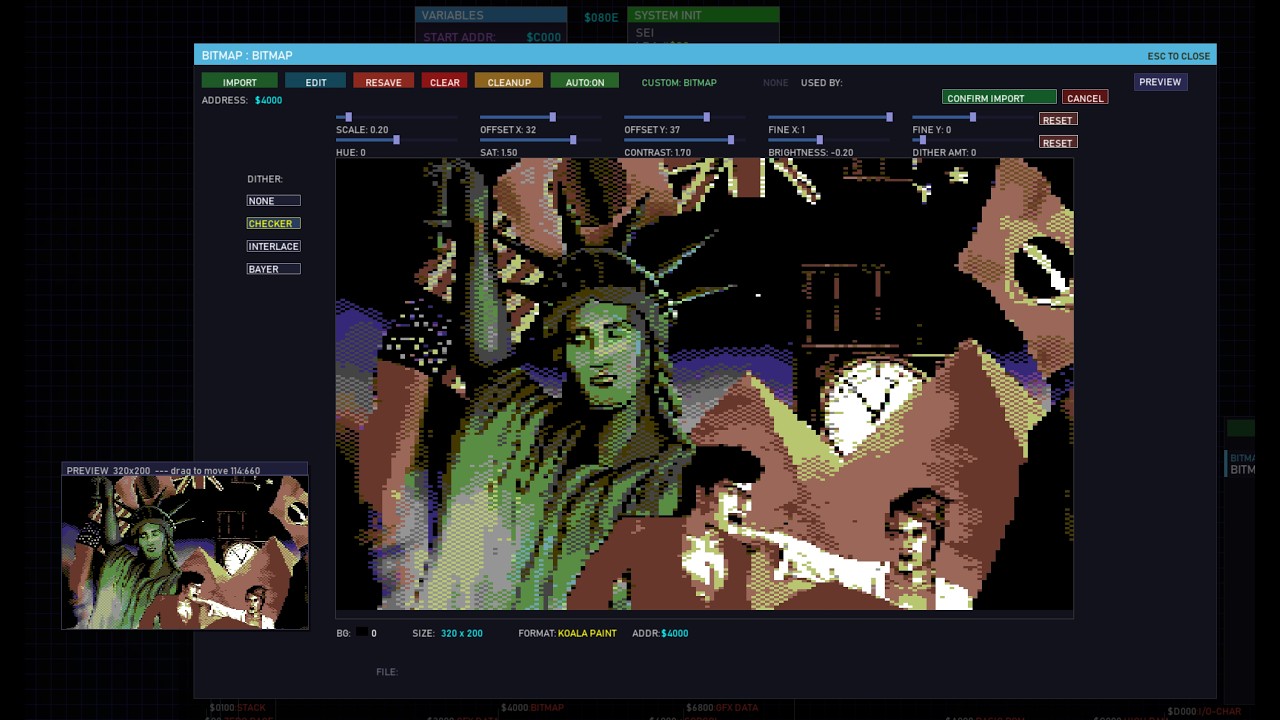Select NONE dither mode
This screenshot has height=720, width=1280.
point(273,201)
